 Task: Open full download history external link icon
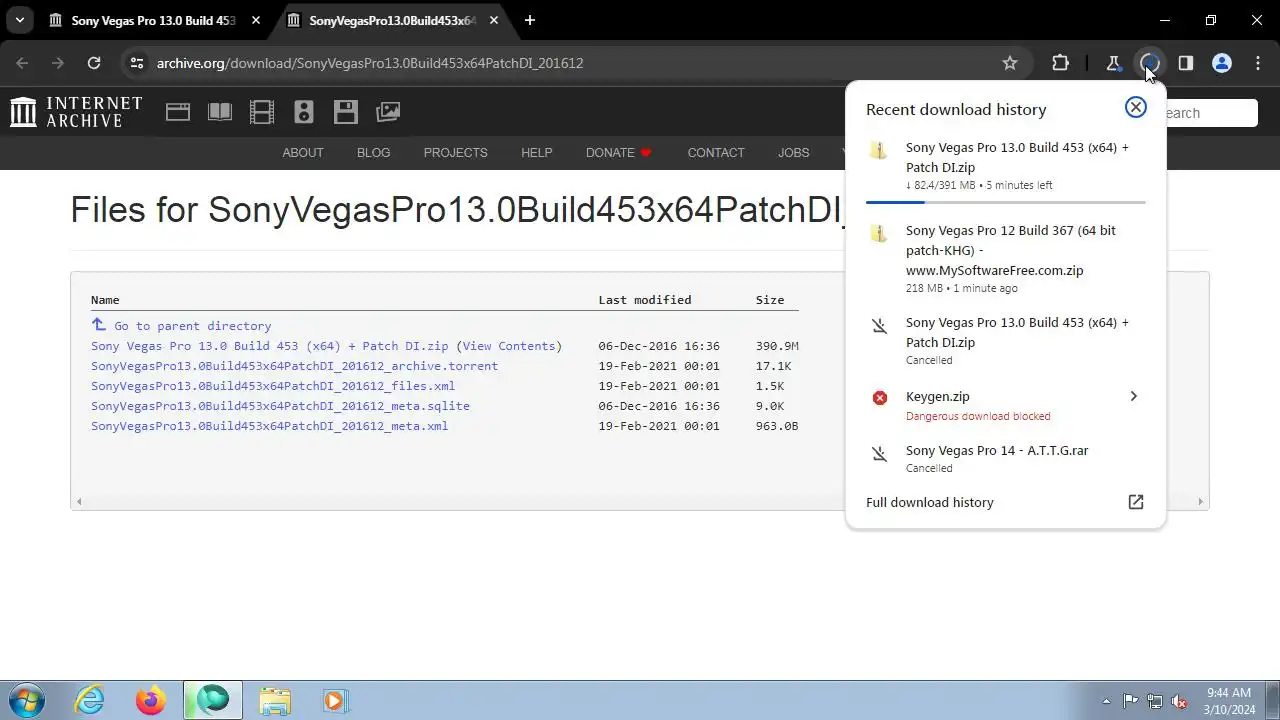(1135, 502)
